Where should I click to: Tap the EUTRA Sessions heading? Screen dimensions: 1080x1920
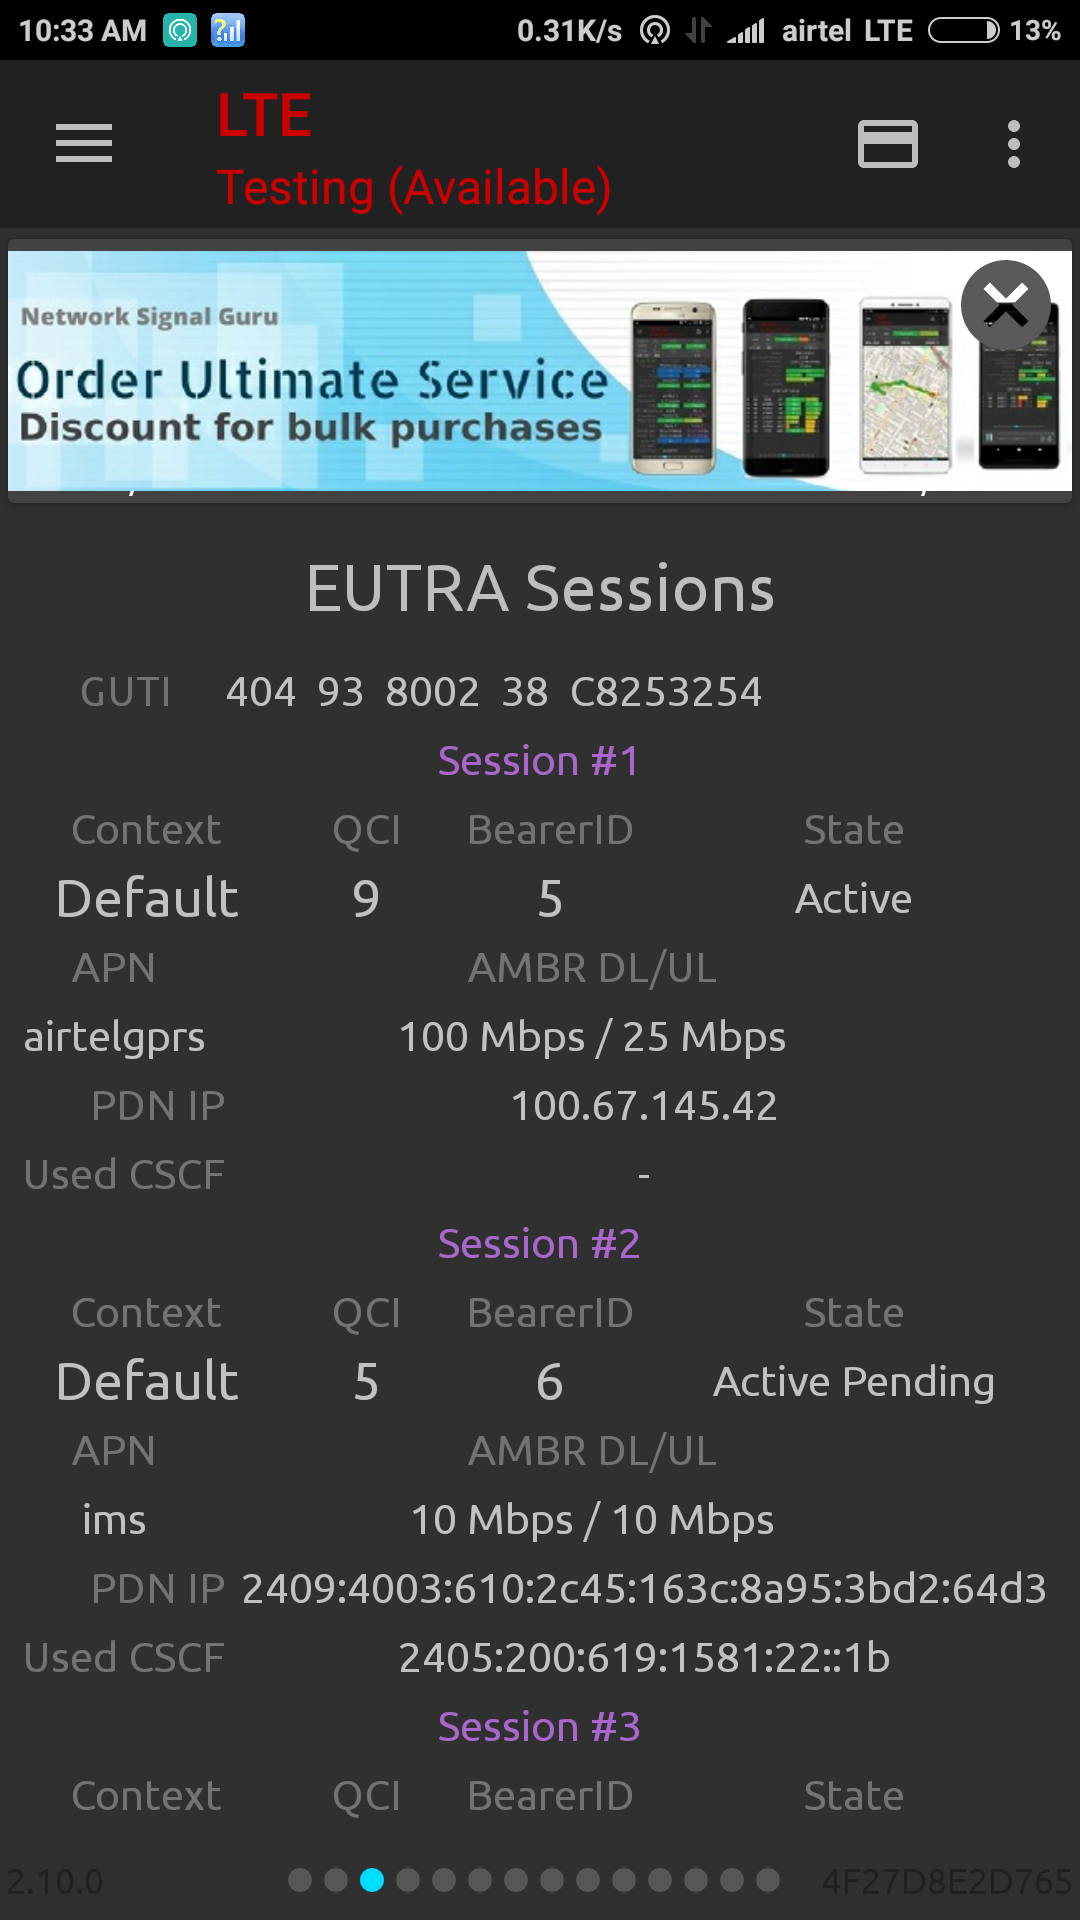(540, 588)
